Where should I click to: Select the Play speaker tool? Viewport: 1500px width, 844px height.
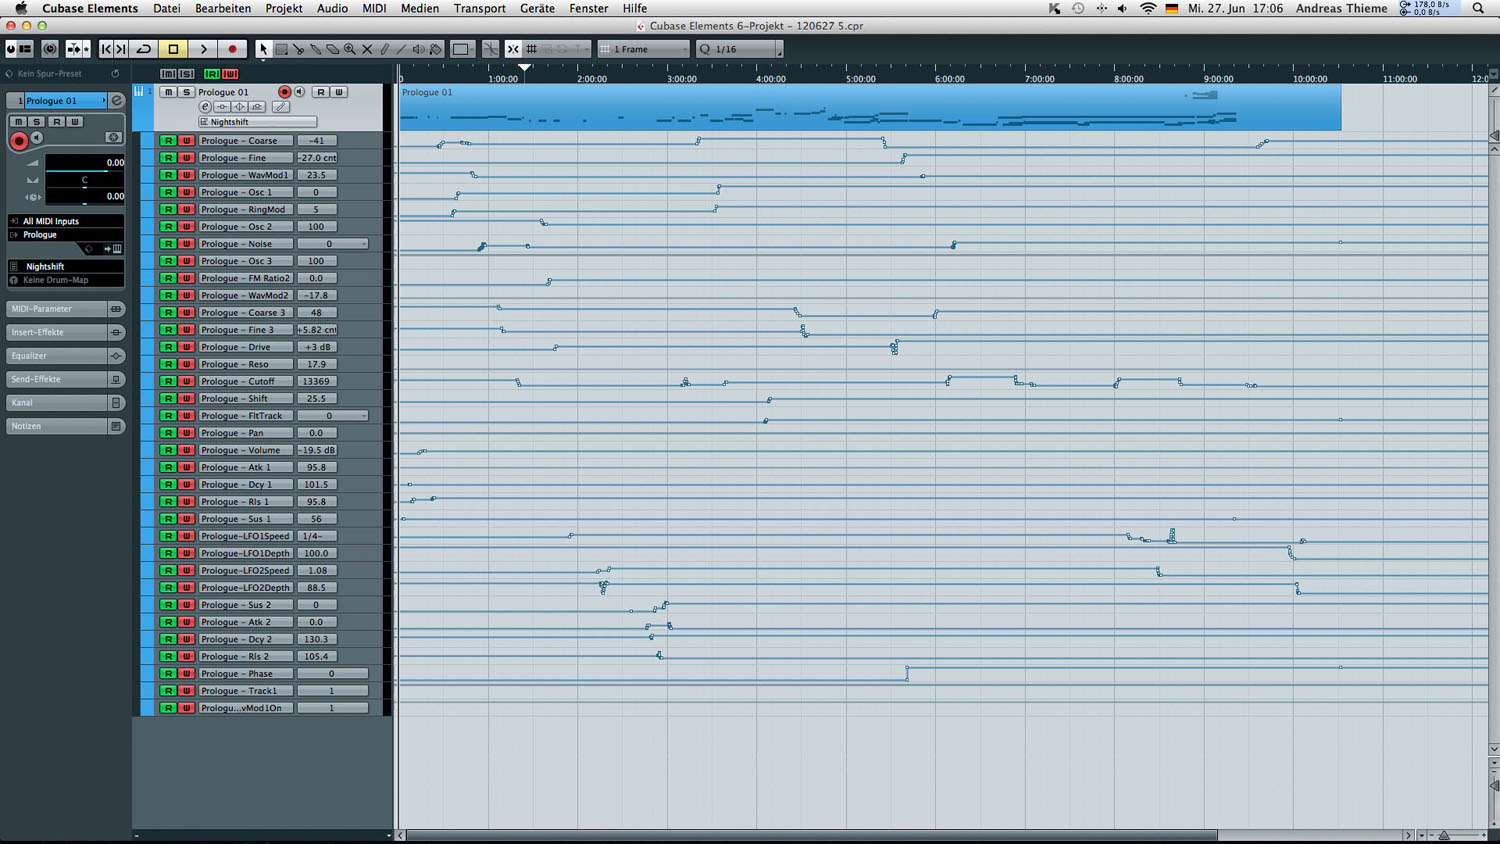pos(418,49)
